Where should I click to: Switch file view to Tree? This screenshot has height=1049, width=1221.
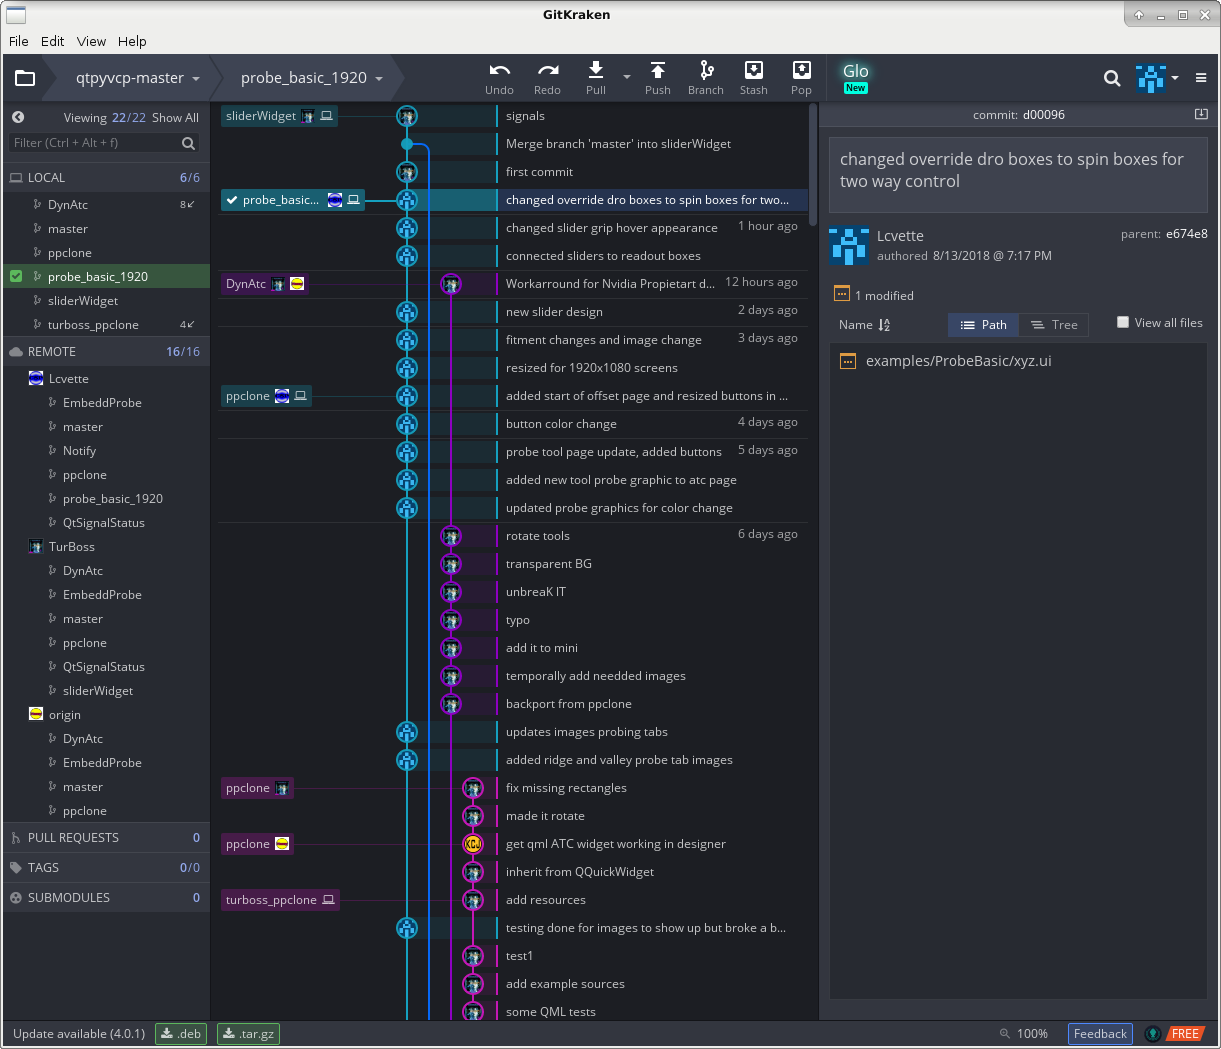[x=1054, y=325]
